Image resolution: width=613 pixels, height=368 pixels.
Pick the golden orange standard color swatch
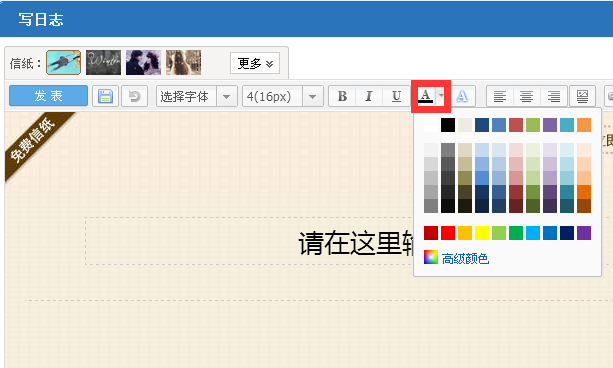(x=465, y=233)
